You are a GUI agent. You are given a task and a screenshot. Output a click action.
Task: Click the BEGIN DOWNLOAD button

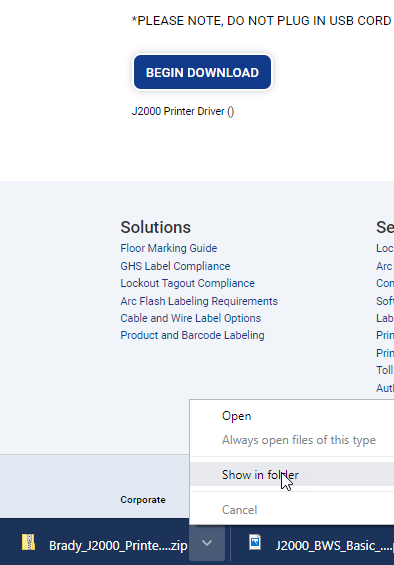[x=202, y=72]
